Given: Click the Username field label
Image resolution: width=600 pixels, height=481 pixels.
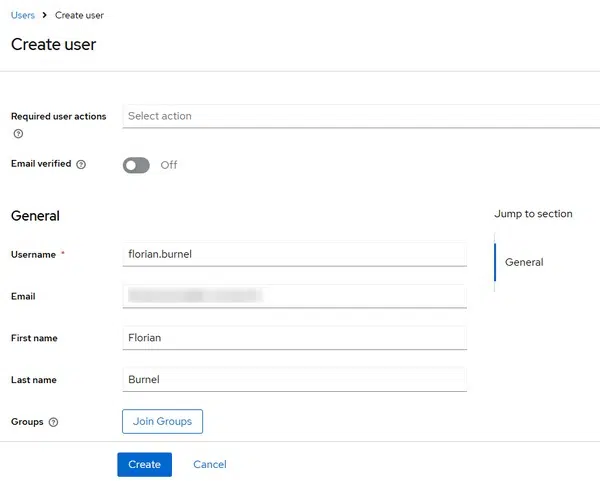Looking at the screenshot, I should 33,255.
